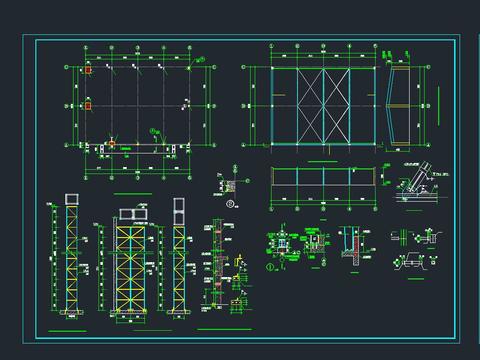Click the green vertical line at the far right
Viewport: 480px width, 360px height.
point(439,106)
